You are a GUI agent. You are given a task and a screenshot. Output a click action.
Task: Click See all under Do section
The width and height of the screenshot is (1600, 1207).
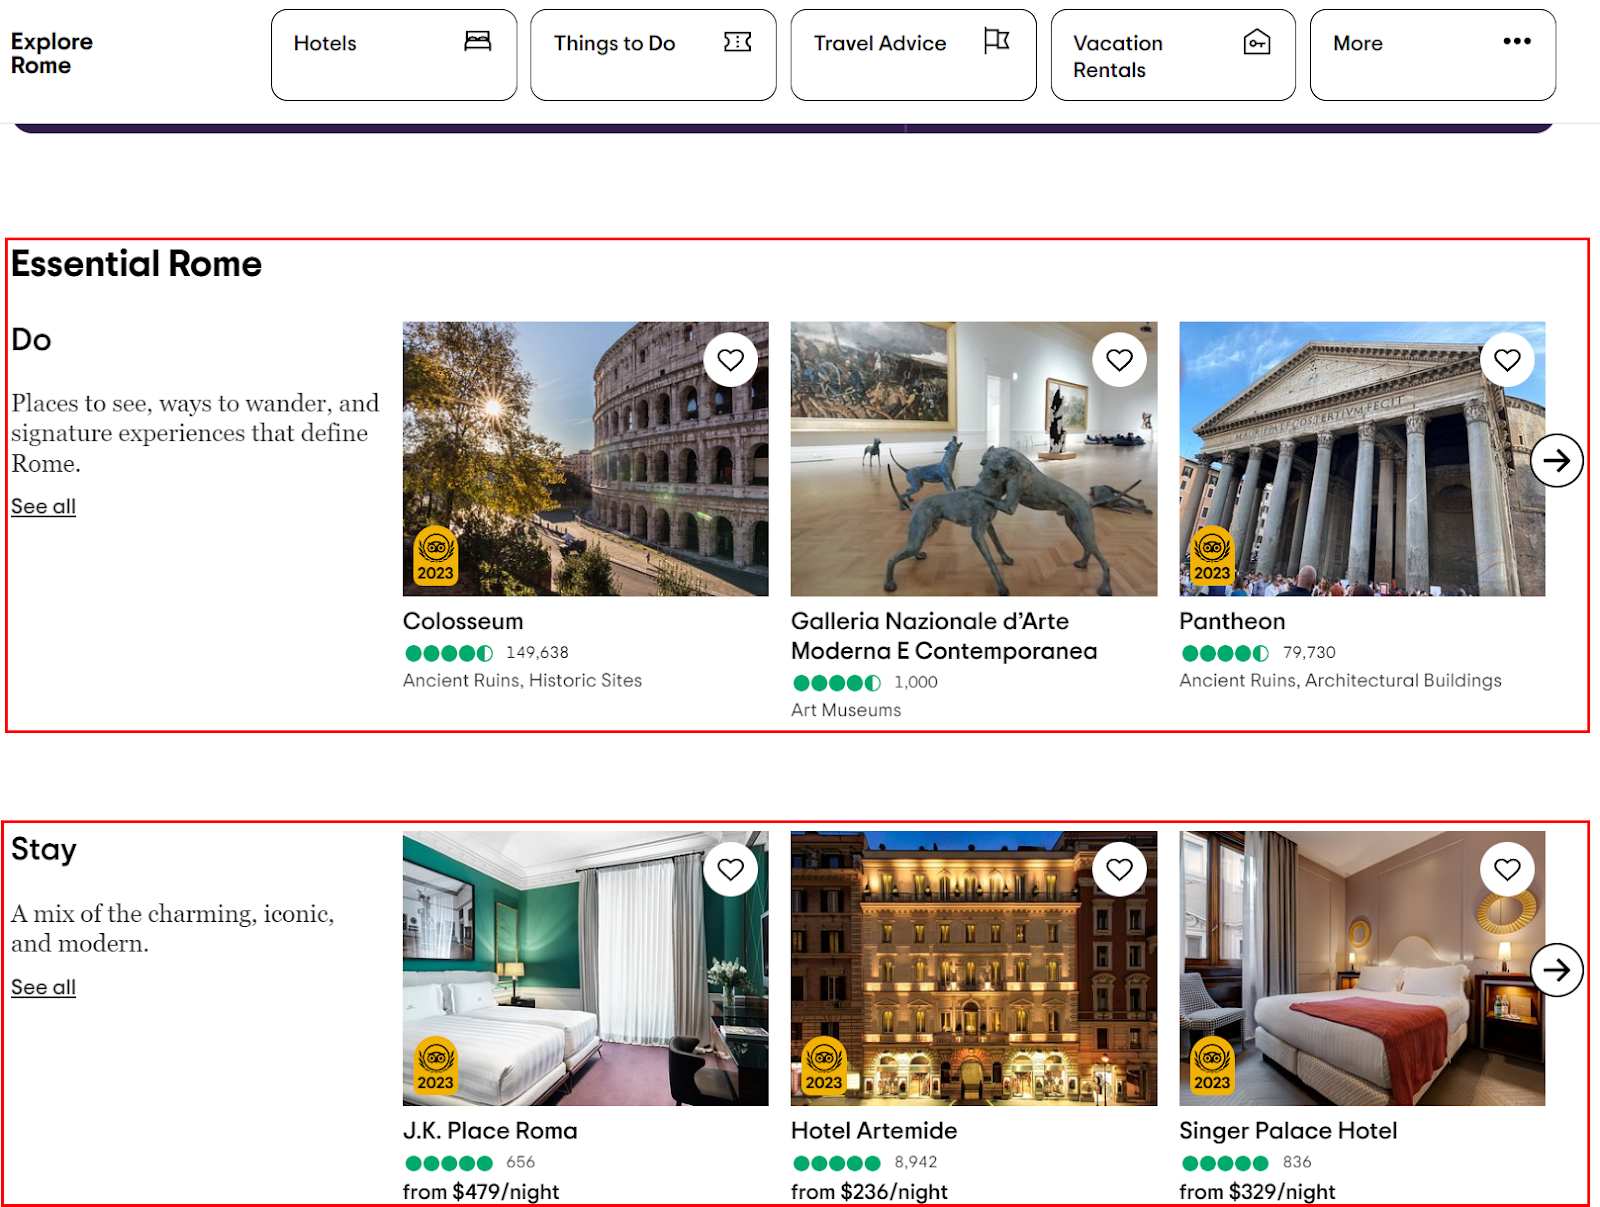click(x=43, y=507)
